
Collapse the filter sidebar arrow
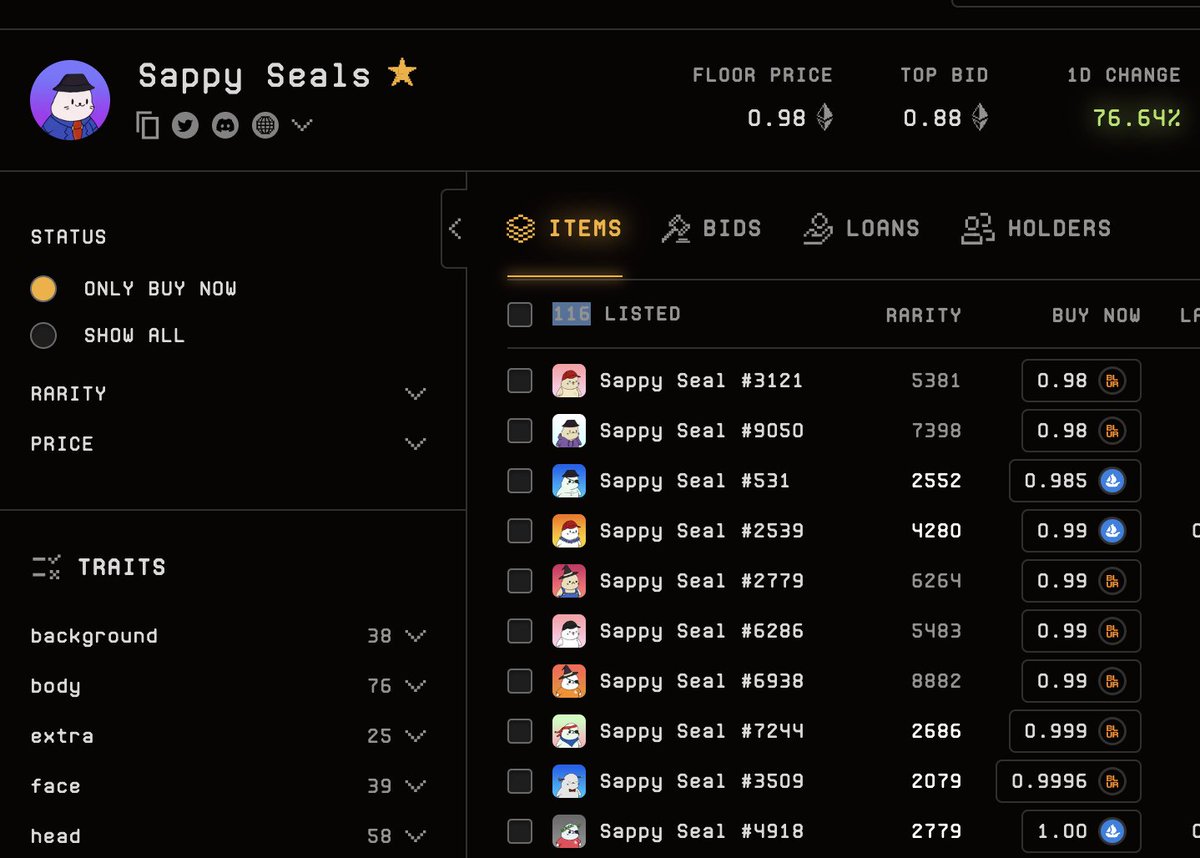[455, 229]
